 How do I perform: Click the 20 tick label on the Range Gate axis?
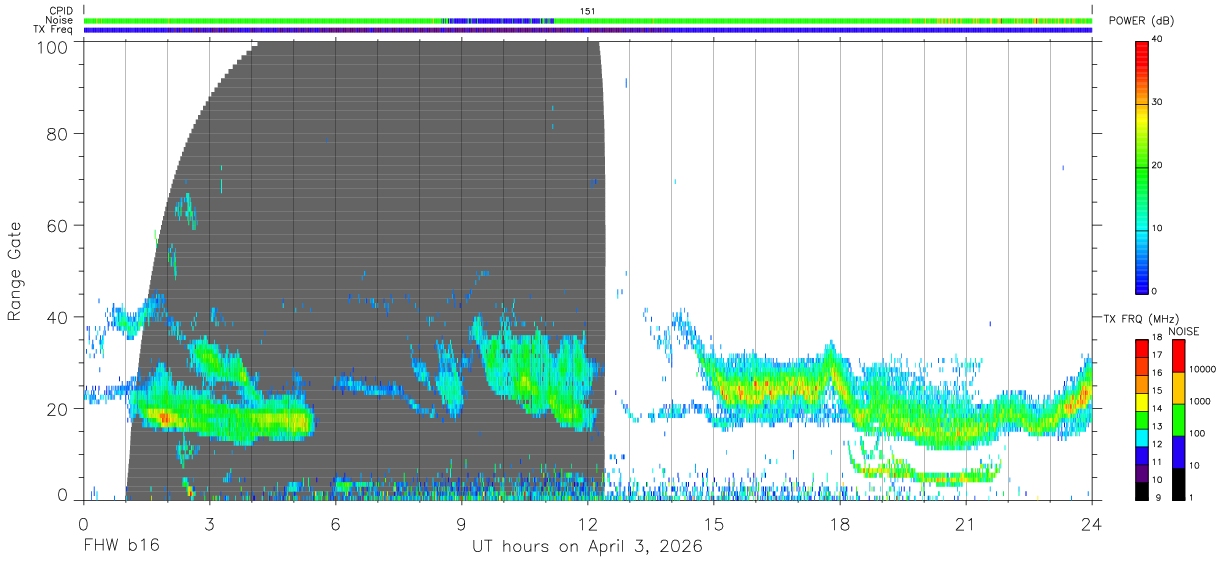pos(57,408)
